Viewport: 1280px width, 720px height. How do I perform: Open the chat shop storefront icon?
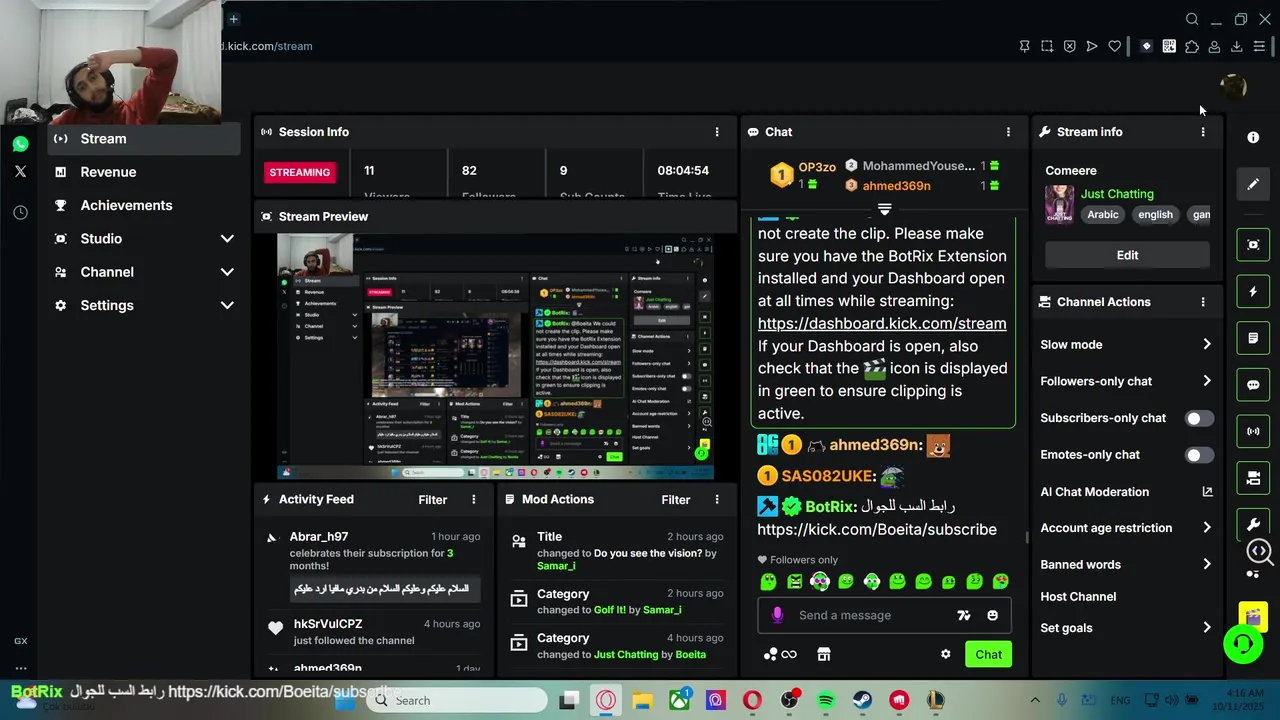(824, 654)
